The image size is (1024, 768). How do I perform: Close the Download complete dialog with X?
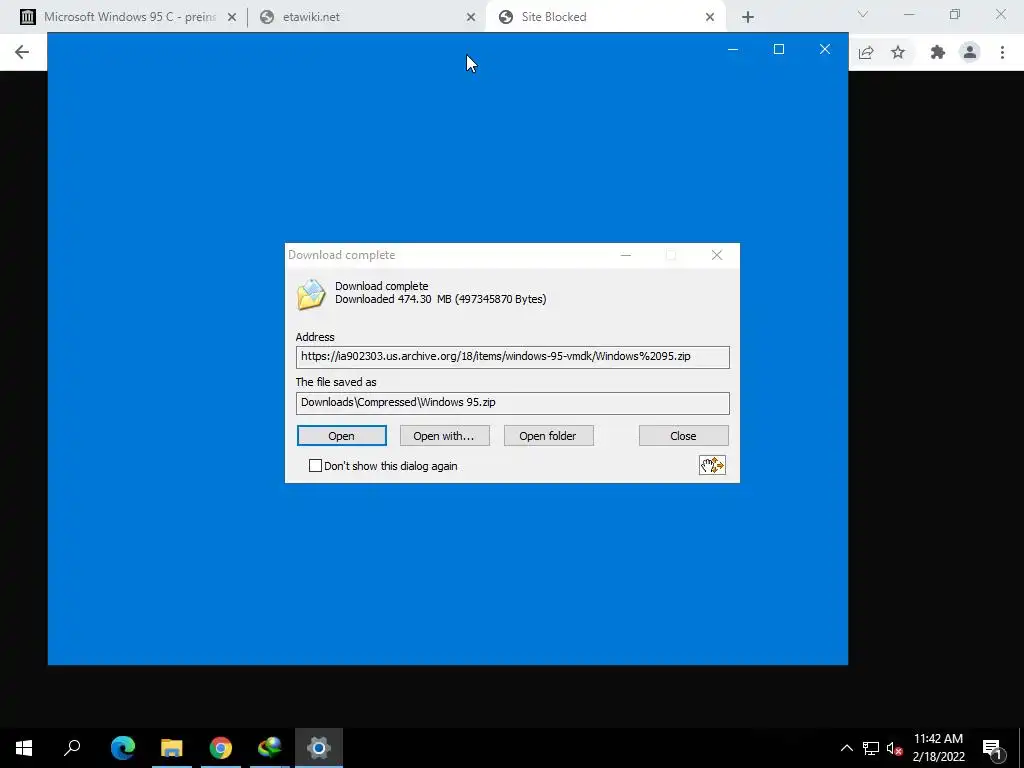click(717, 255)
